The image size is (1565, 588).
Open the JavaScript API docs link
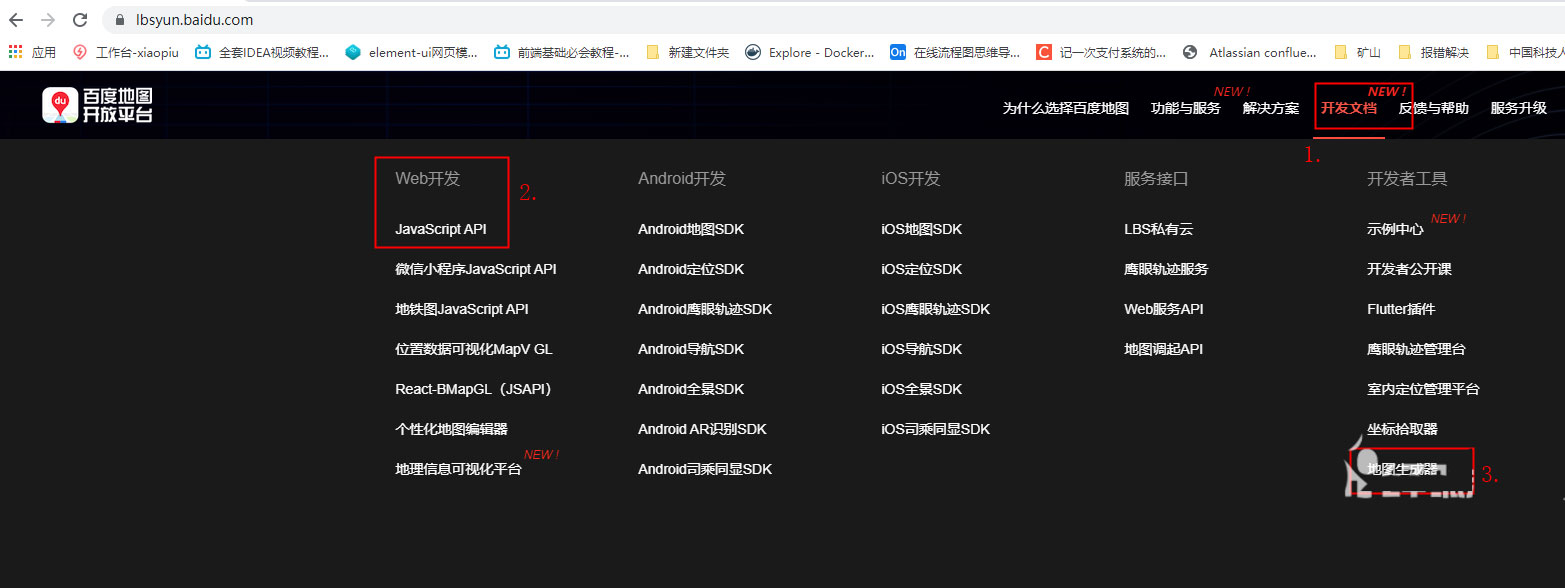tap(441, 229)
